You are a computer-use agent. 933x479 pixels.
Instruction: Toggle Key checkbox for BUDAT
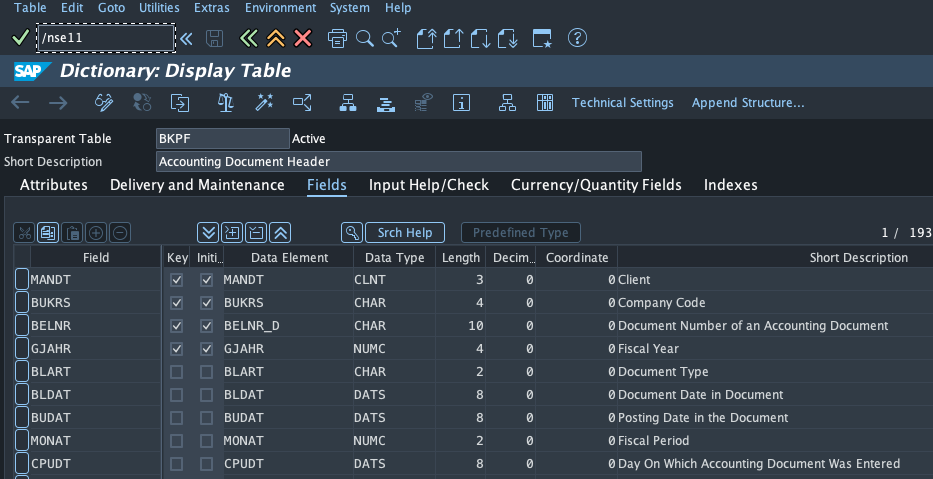point(177,418)
